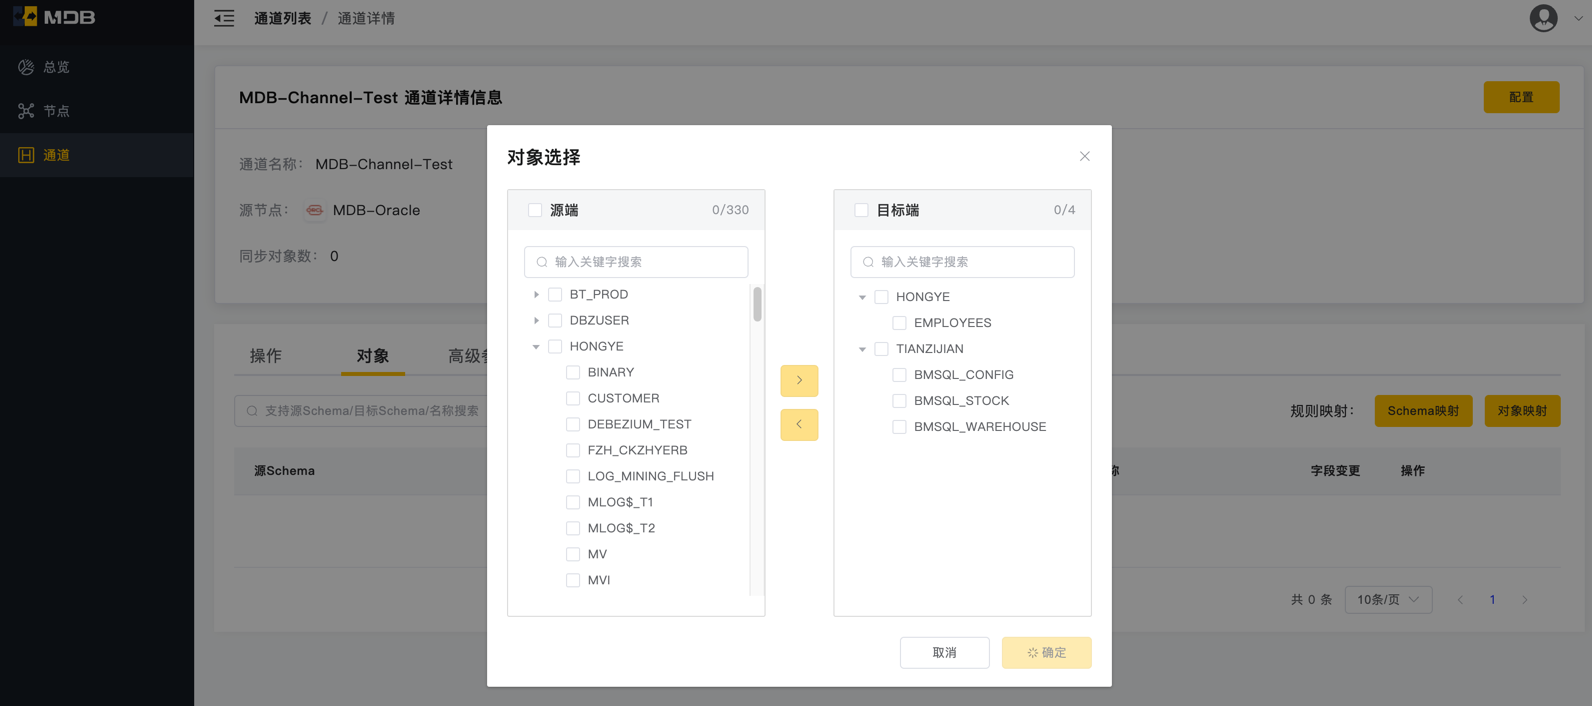Check the MVI table checkbox
The image size is (1592, 706).
573,580
